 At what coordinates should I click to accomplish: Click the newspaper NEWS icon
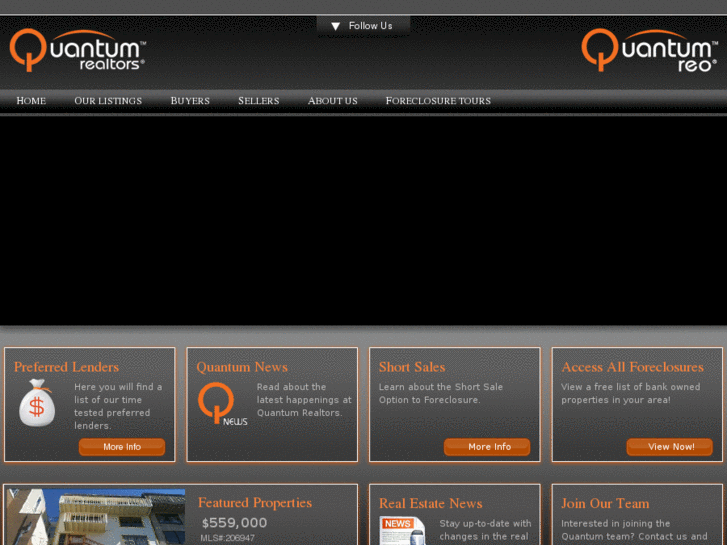pos(402,530)
